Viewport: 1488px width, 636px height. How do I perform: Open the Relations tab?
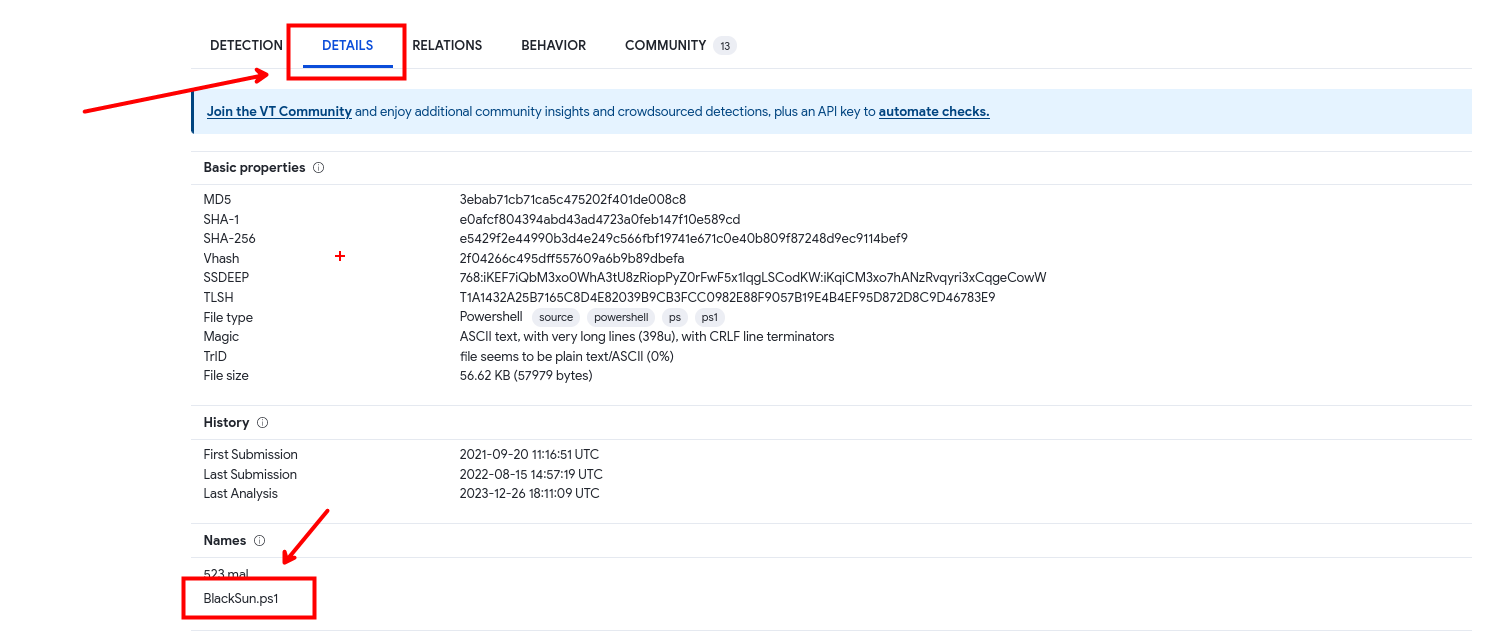447,46
